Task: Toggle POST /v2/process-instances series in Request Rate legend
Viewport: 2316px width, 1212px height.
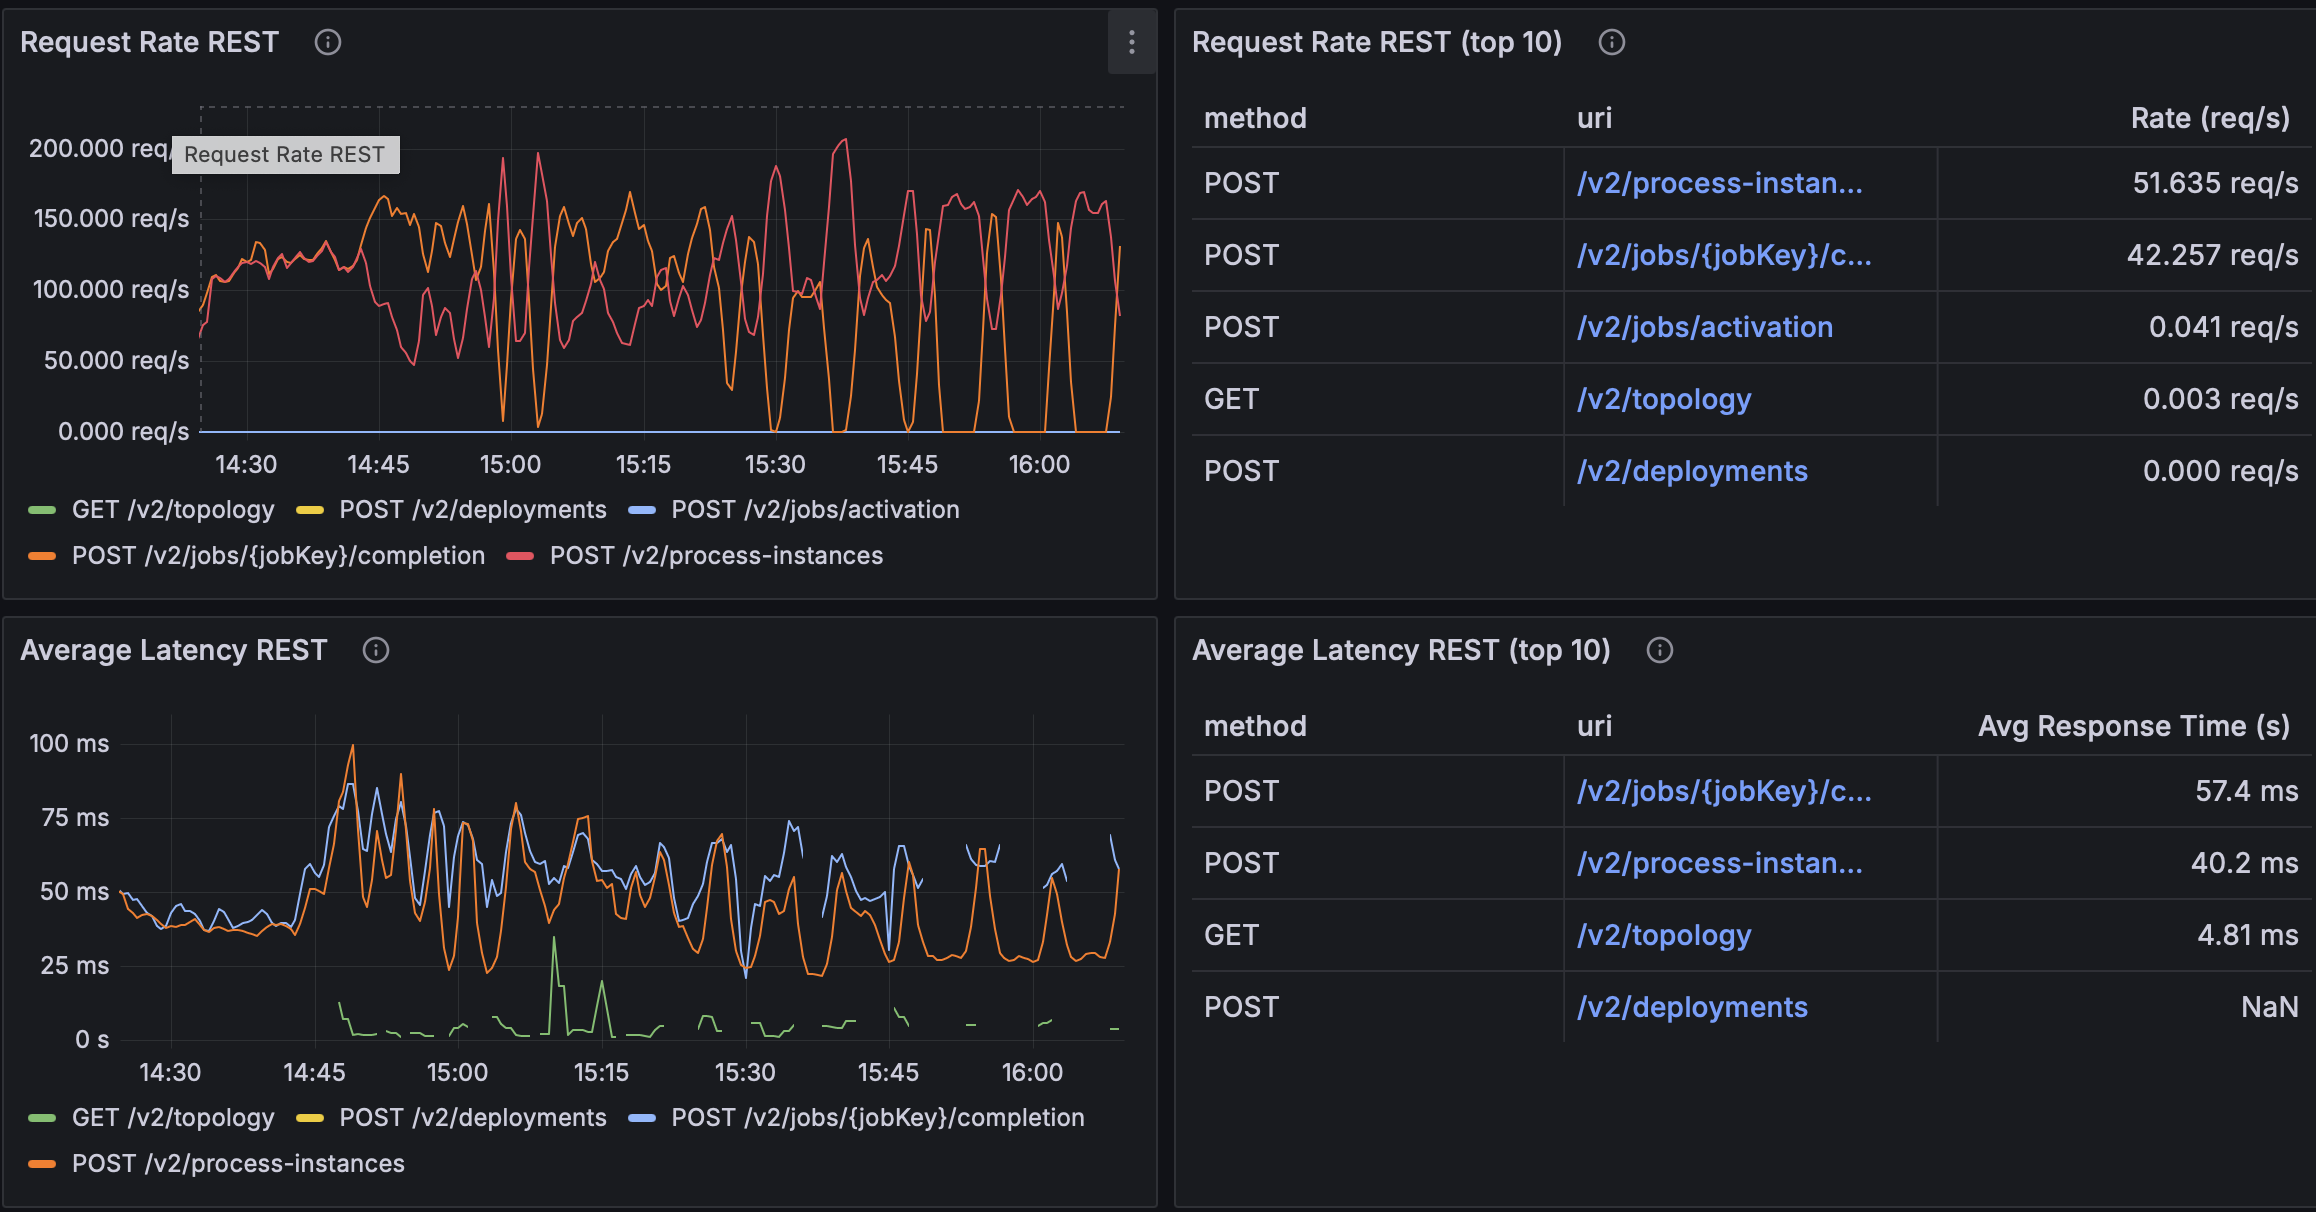Action: (x=715, y=556)
